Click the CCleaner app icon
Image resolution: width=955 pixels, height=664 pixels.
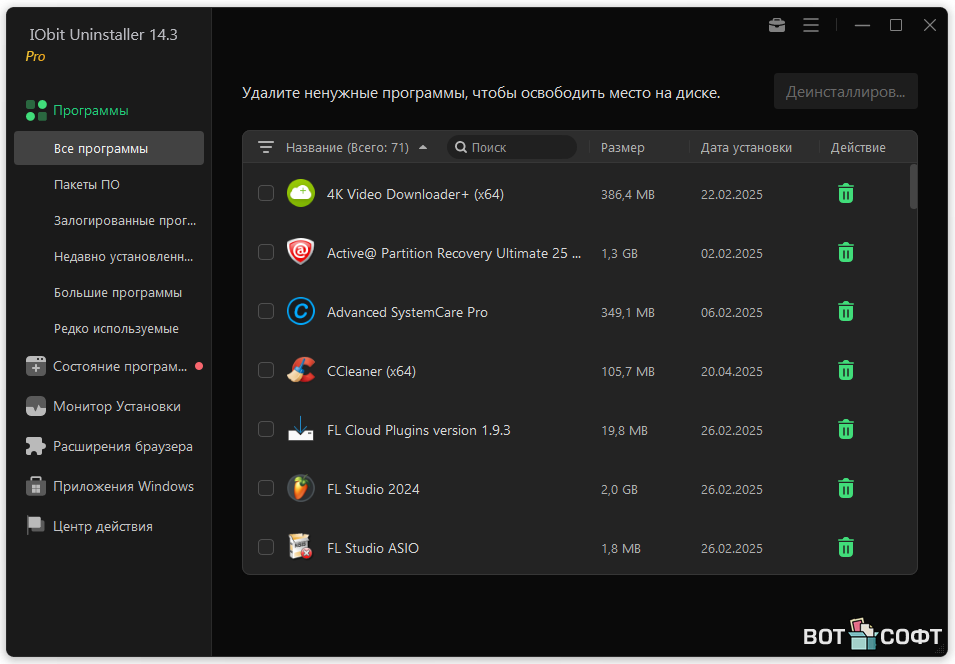pos(301,370)
